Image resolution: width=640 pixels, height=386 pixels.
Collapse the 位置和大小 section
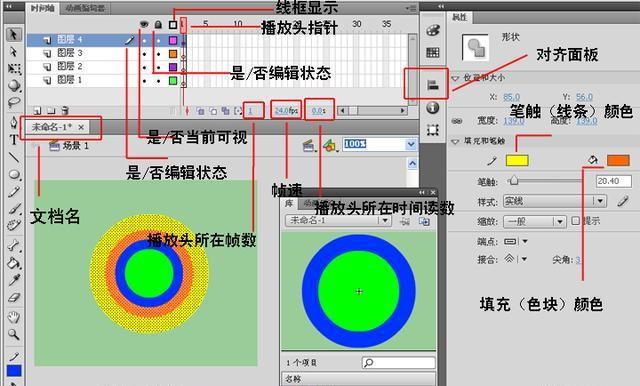tap(456, 78)
